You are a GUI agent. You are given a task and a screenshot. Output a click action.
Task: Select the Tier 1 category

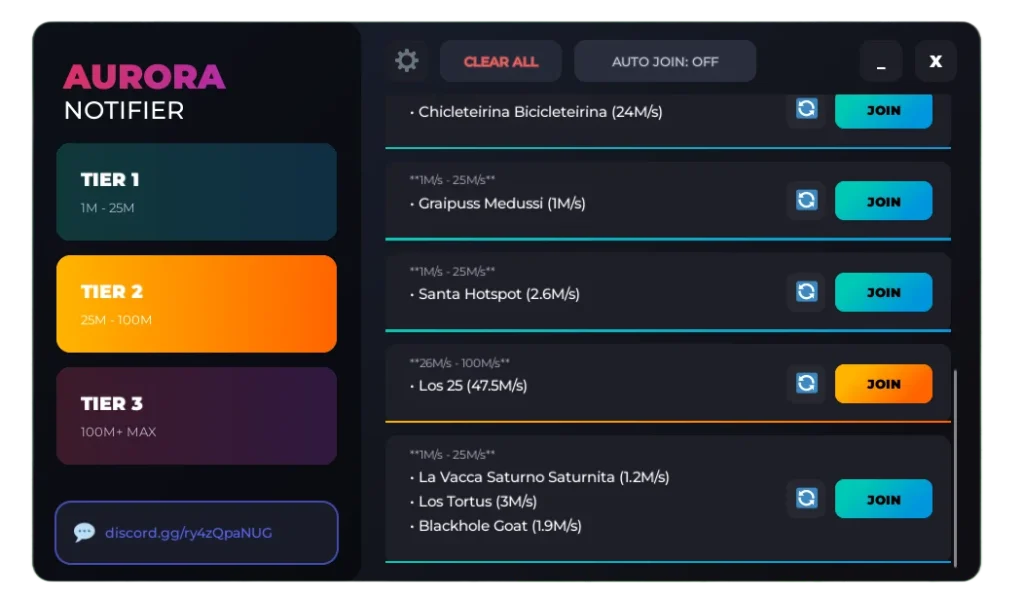(196, 191)
